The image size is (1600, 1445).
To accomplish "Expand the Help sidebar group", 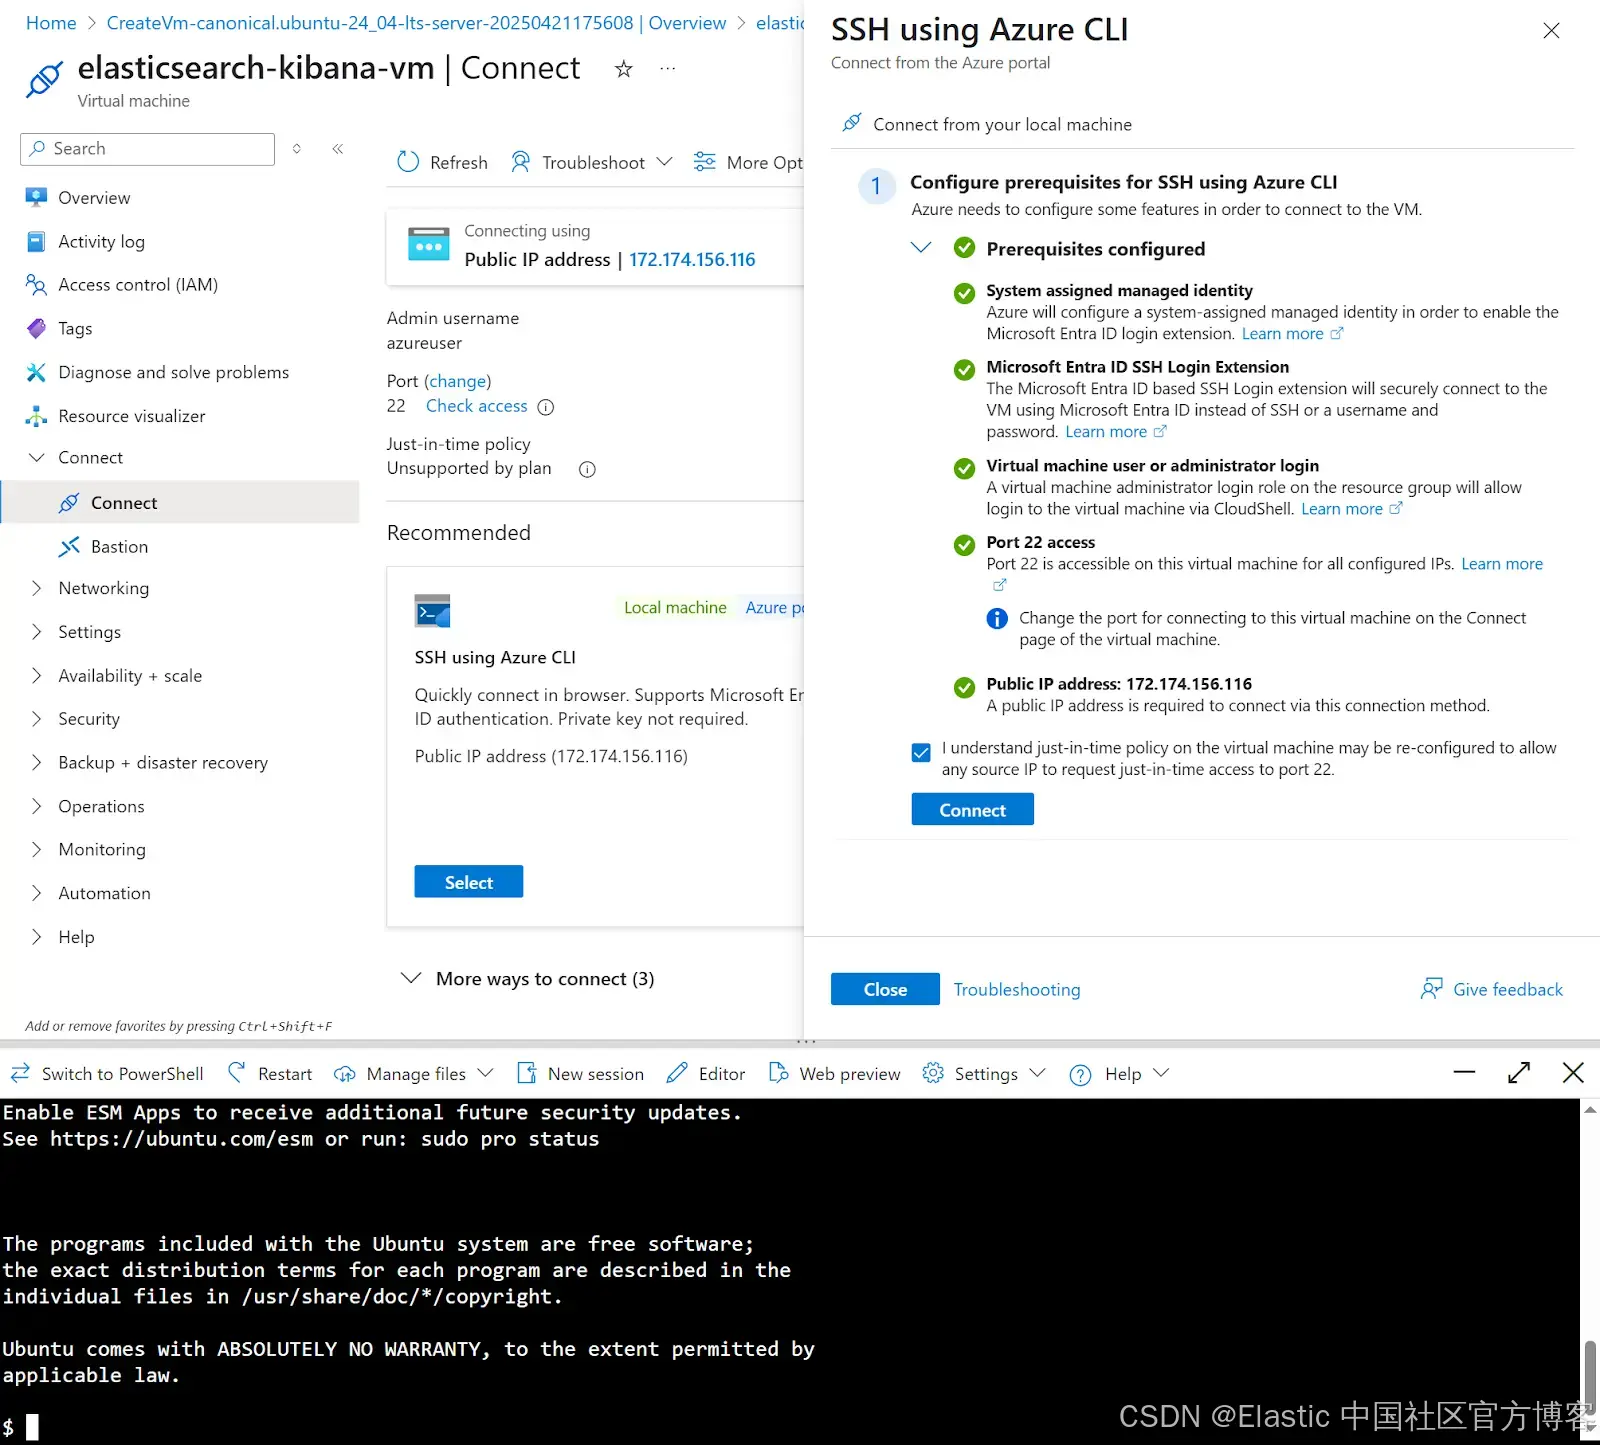I will click(x=37, y=937).
